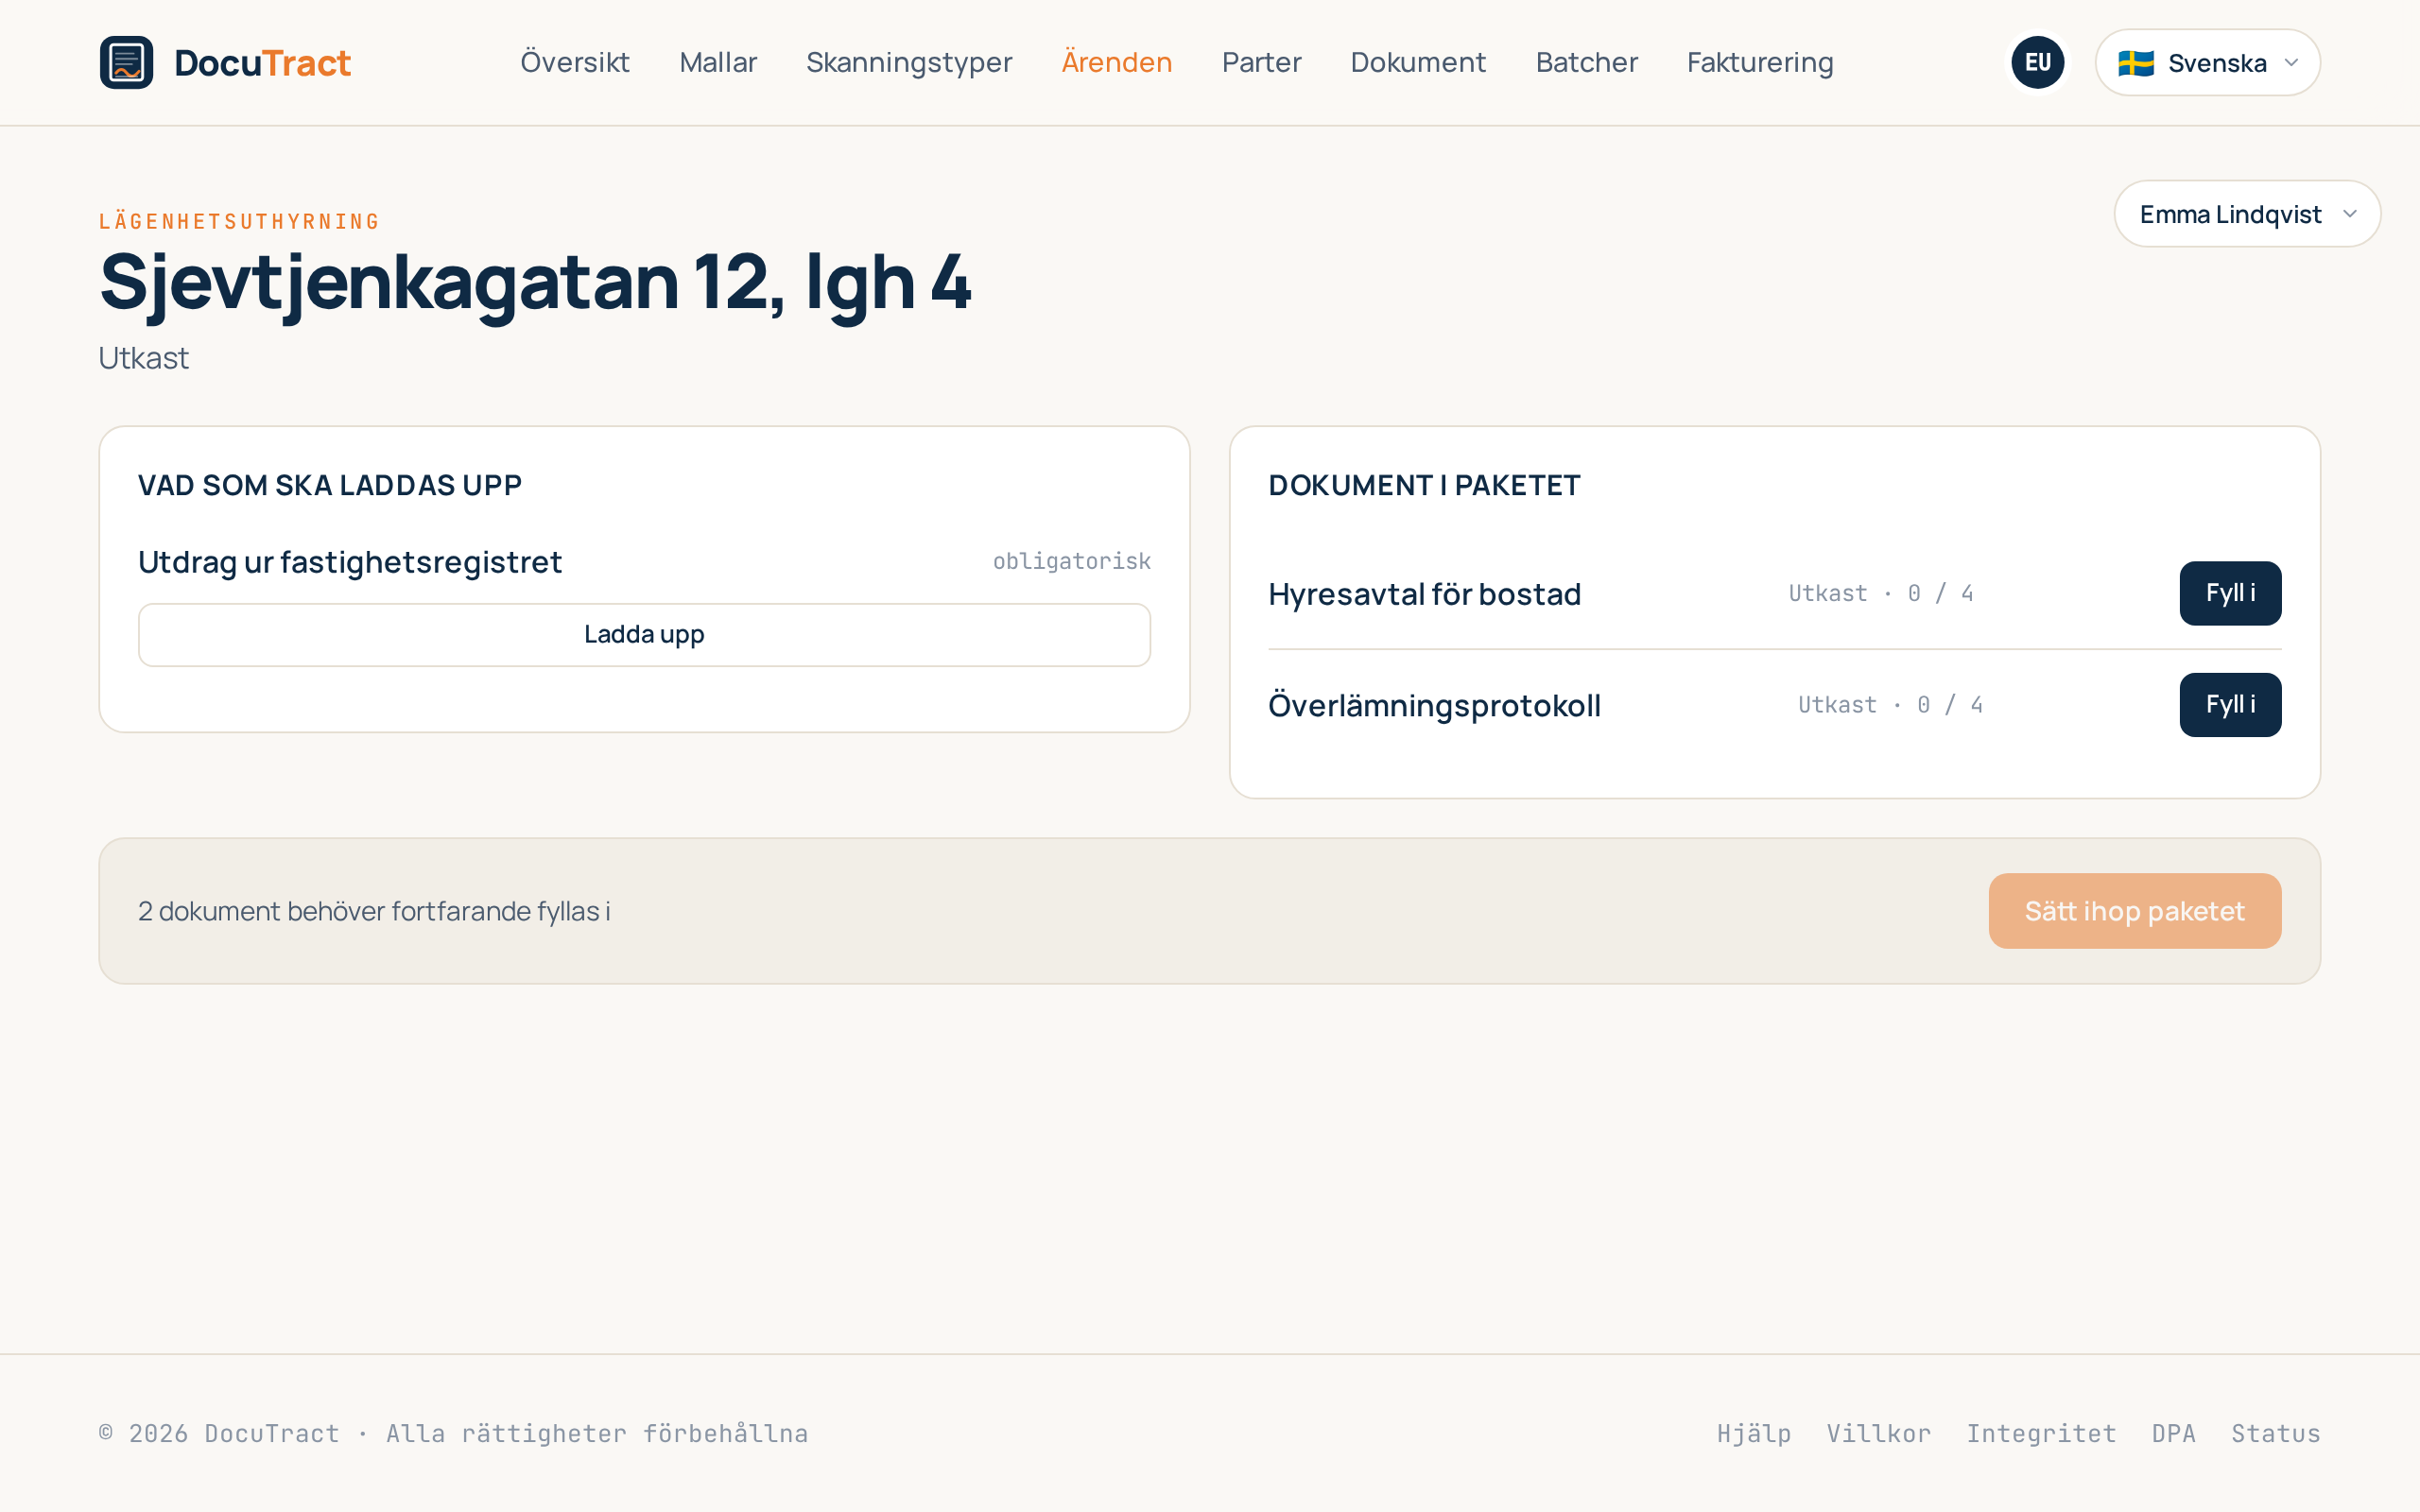Open the Integritet footer link
The image size is (2420, 1512).
tap(2041, 1433)
